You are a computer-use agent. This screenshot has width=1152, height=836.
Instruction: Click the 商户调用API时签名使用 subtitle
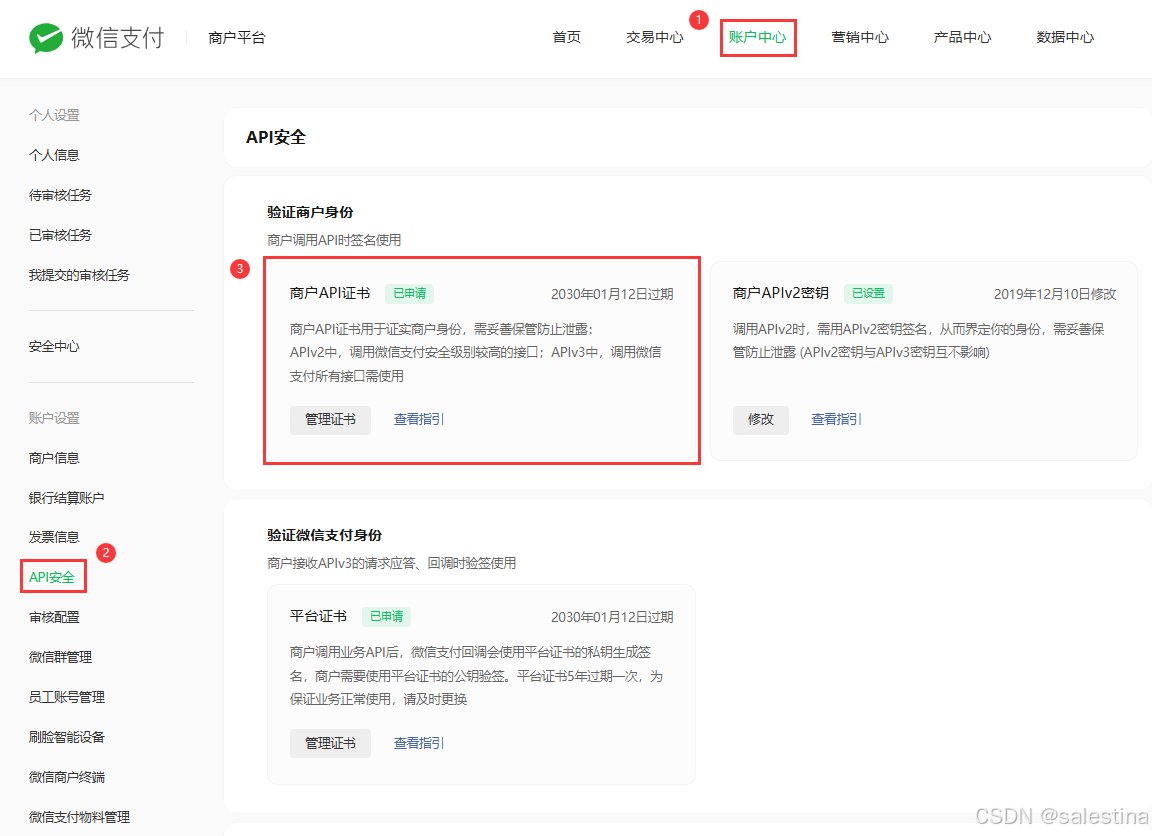[334, 240]
